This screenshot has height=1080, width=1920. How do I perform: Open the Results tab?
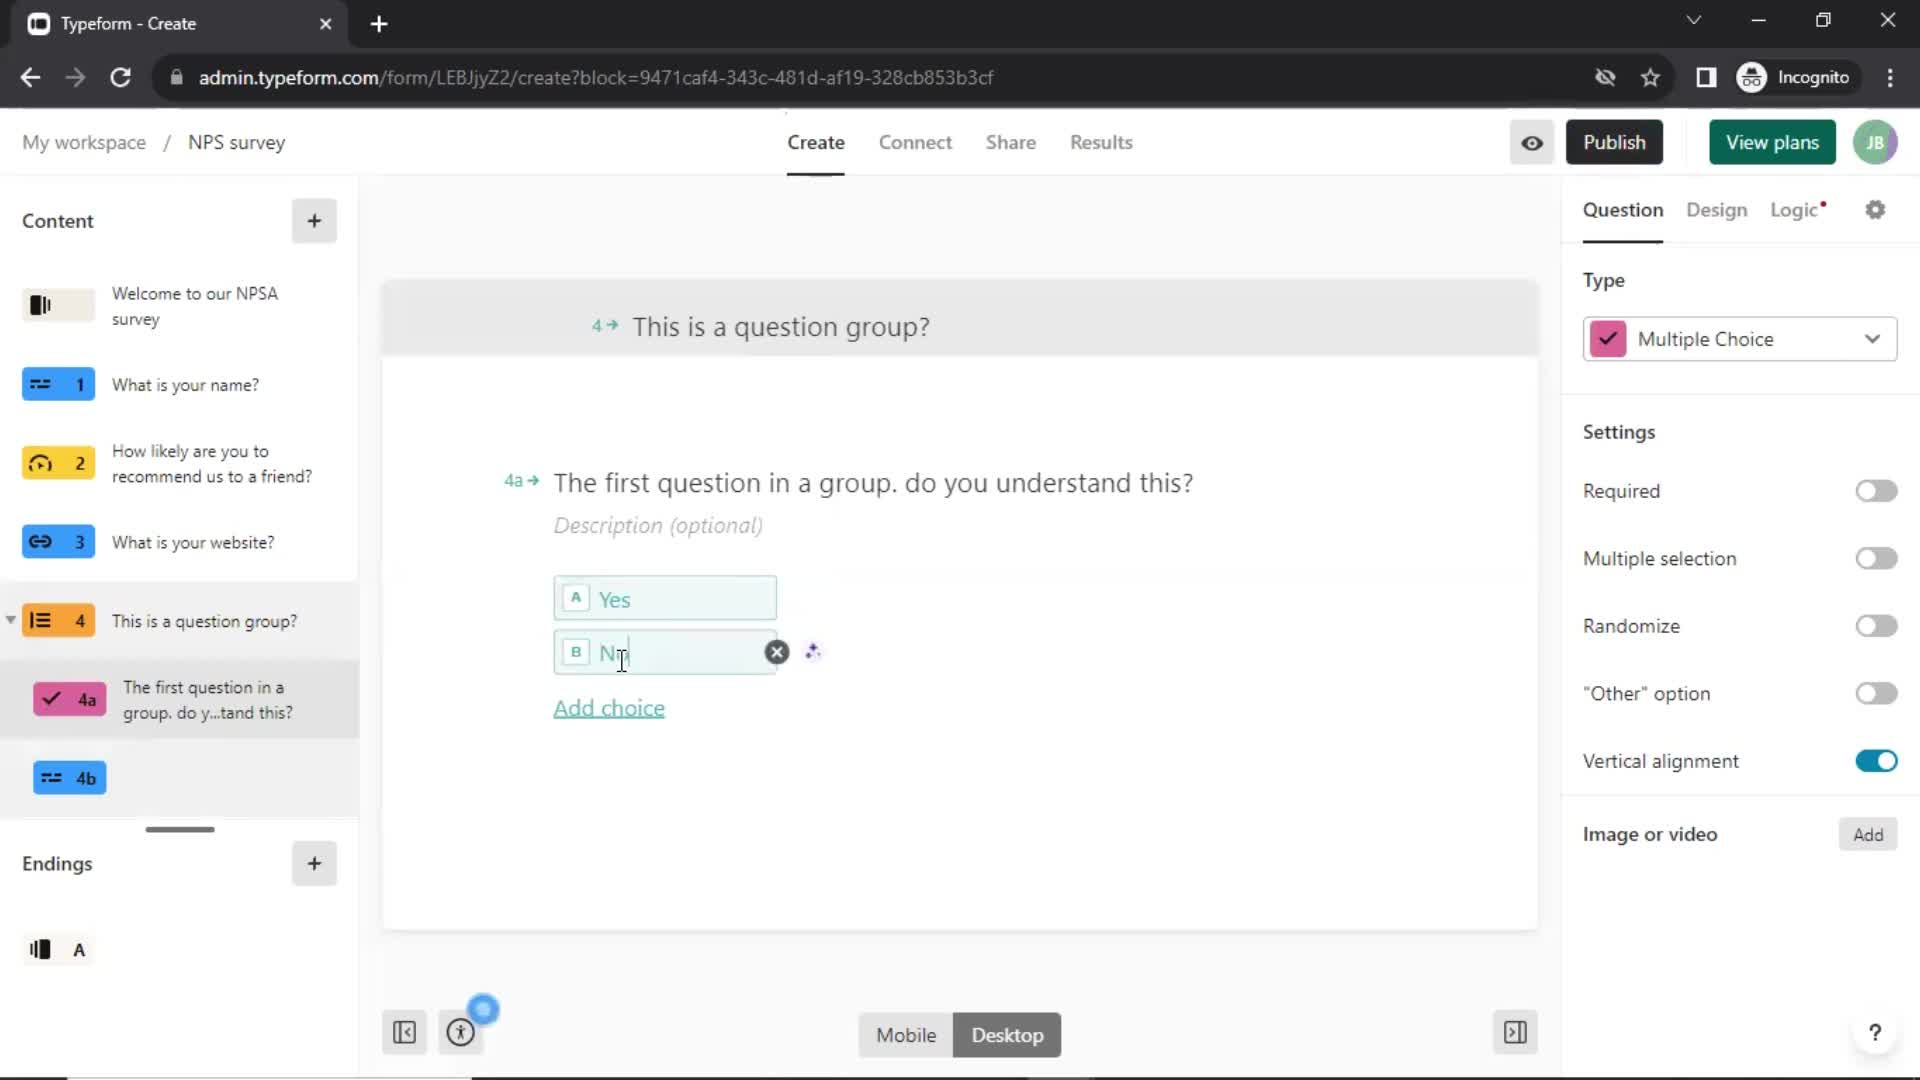[1101, 143]
